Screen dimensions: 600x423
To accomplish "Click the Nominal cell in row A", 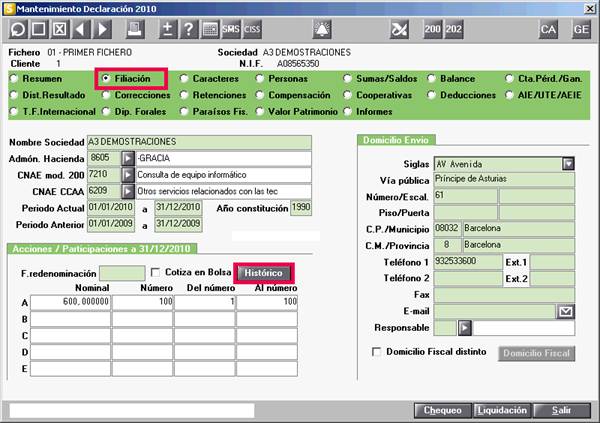I will coord(70,302).
